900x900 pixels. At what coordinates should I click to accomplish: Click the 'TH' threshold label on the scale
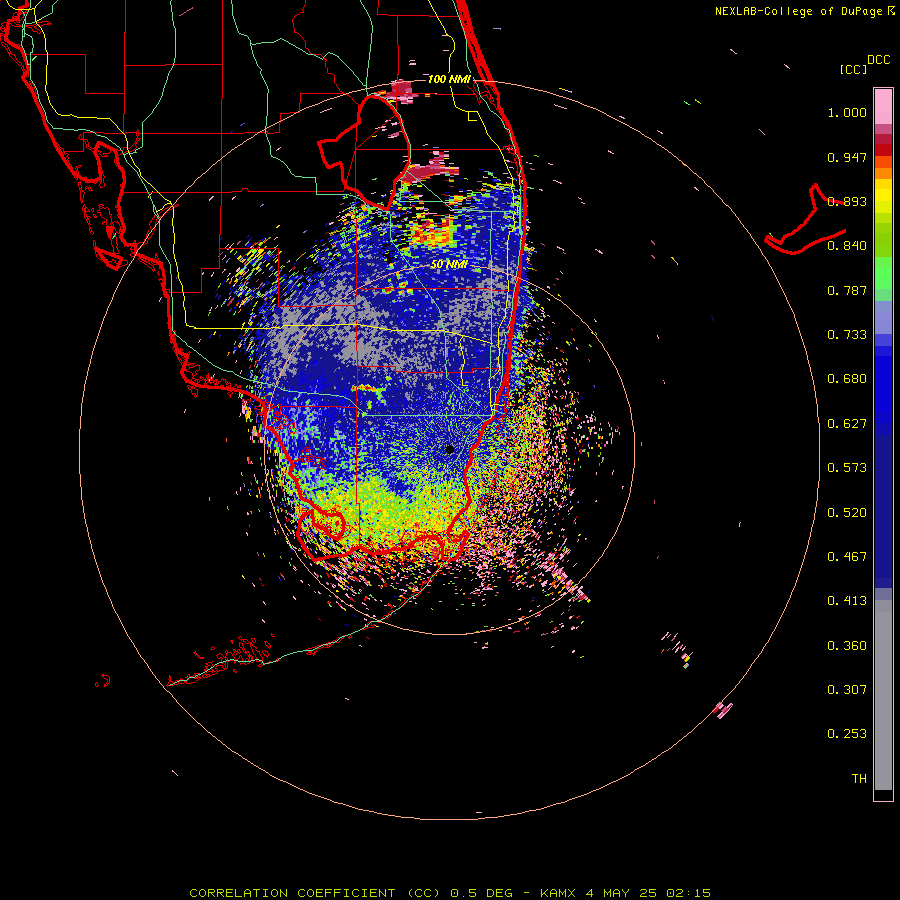pos(859,779)
